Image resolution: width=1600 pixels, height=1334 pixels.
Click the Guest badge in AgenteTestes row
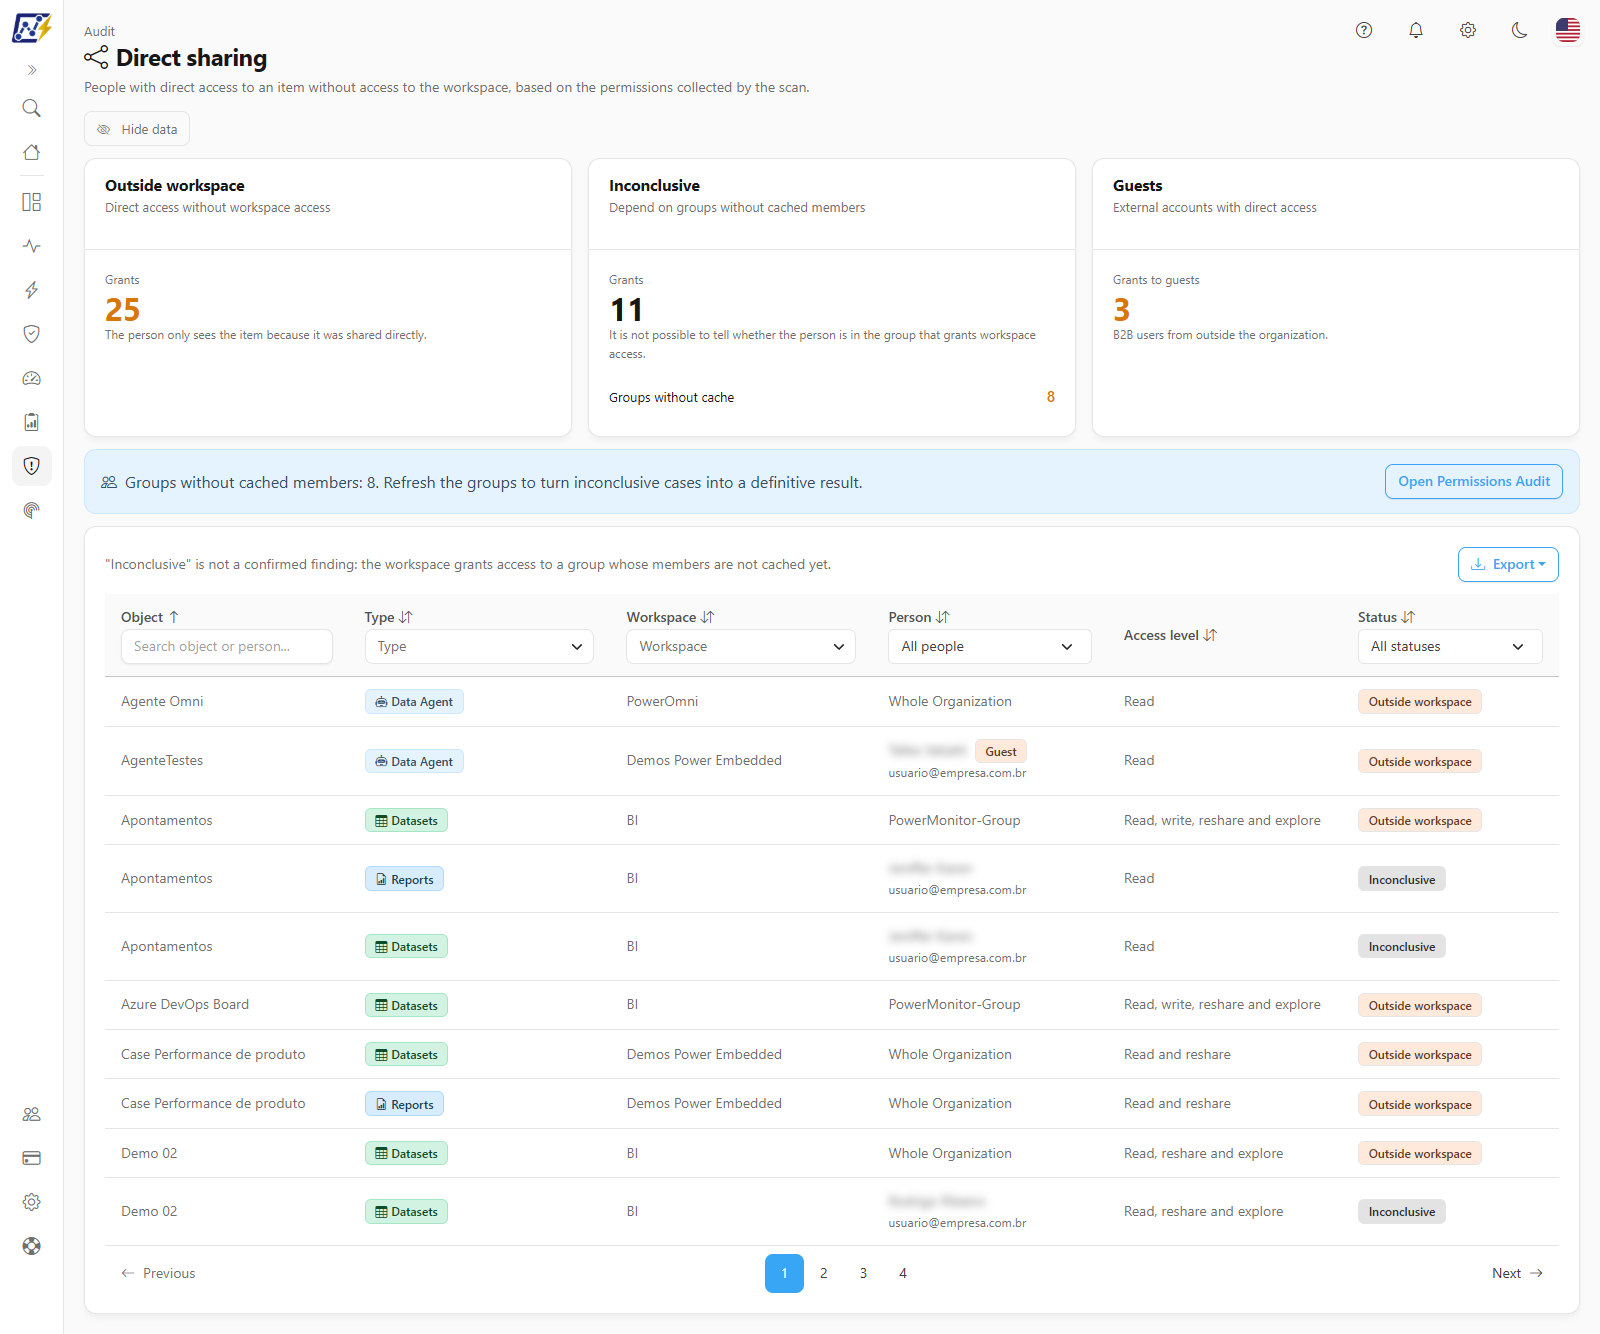[x=1001, y=751]
